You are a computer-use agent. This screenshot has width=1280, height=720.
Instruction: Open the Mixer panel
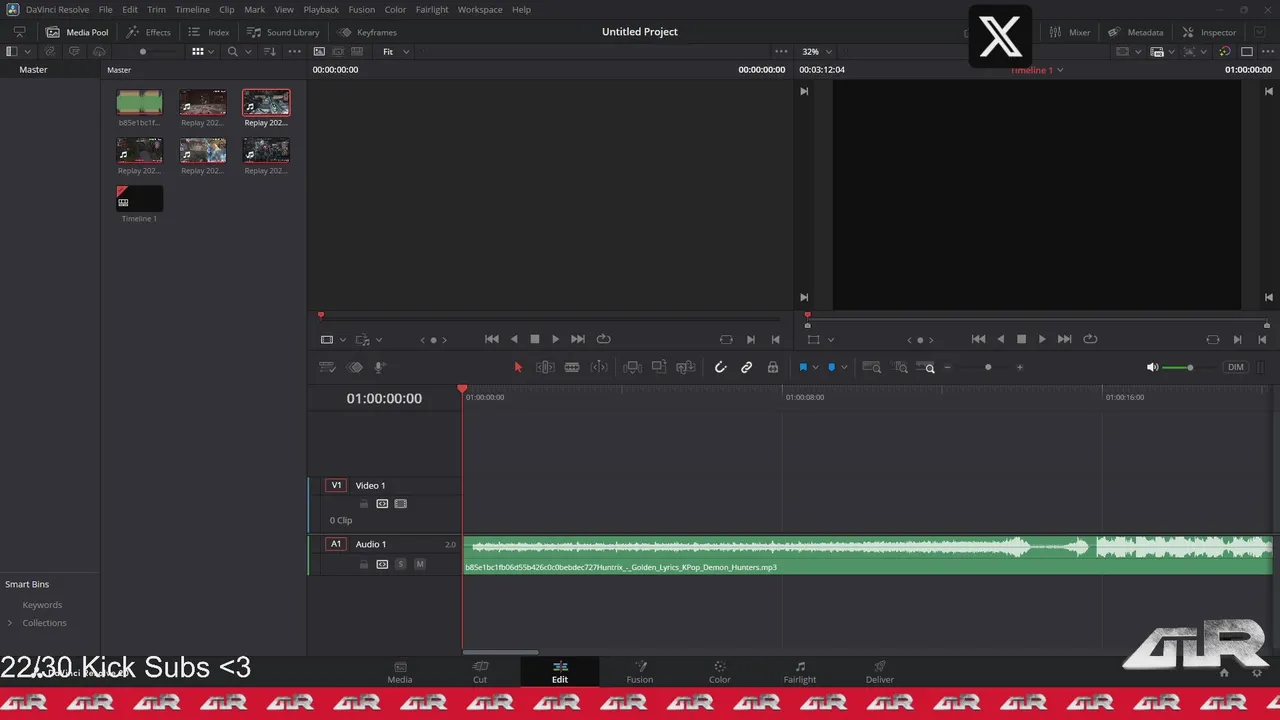(x=1069, y=32)
